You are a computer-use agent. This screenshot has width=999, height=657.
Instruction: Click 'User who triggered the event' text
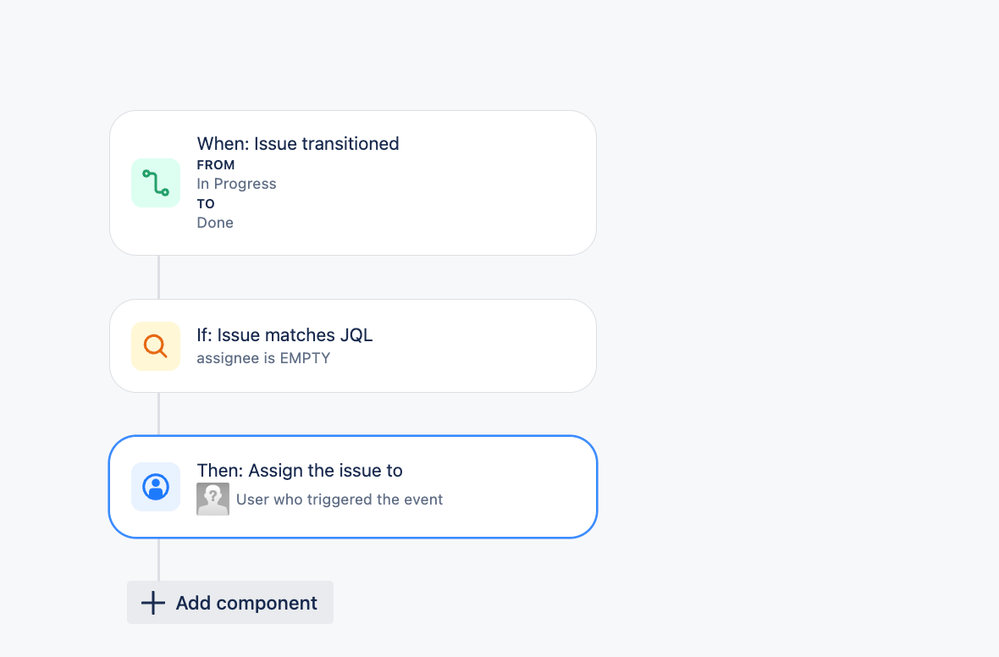coord(339,500)
